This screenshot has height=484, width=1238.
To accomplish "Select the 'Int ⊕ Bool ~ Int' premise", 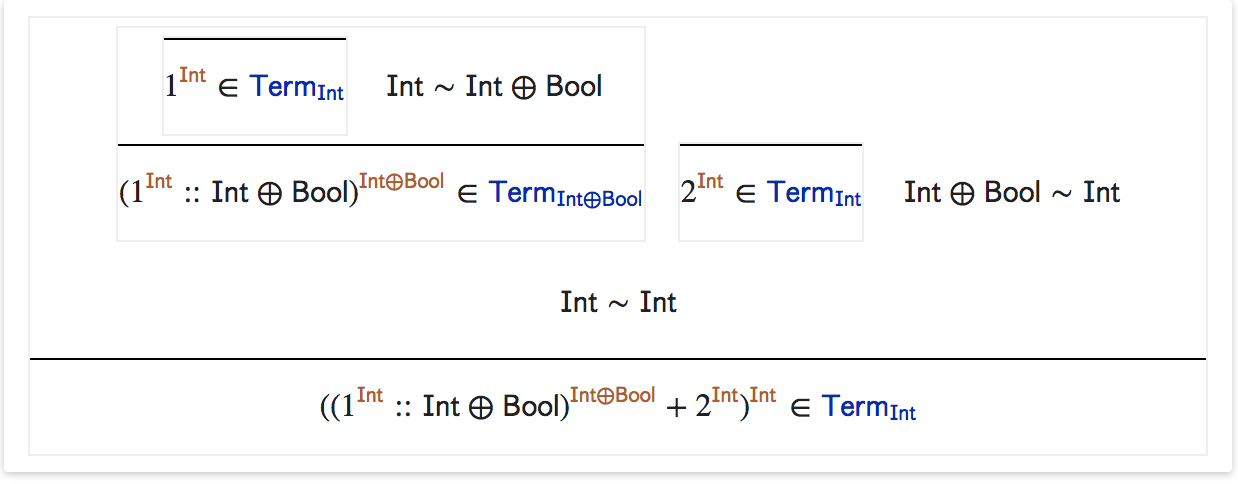I will pos(1012,192).
